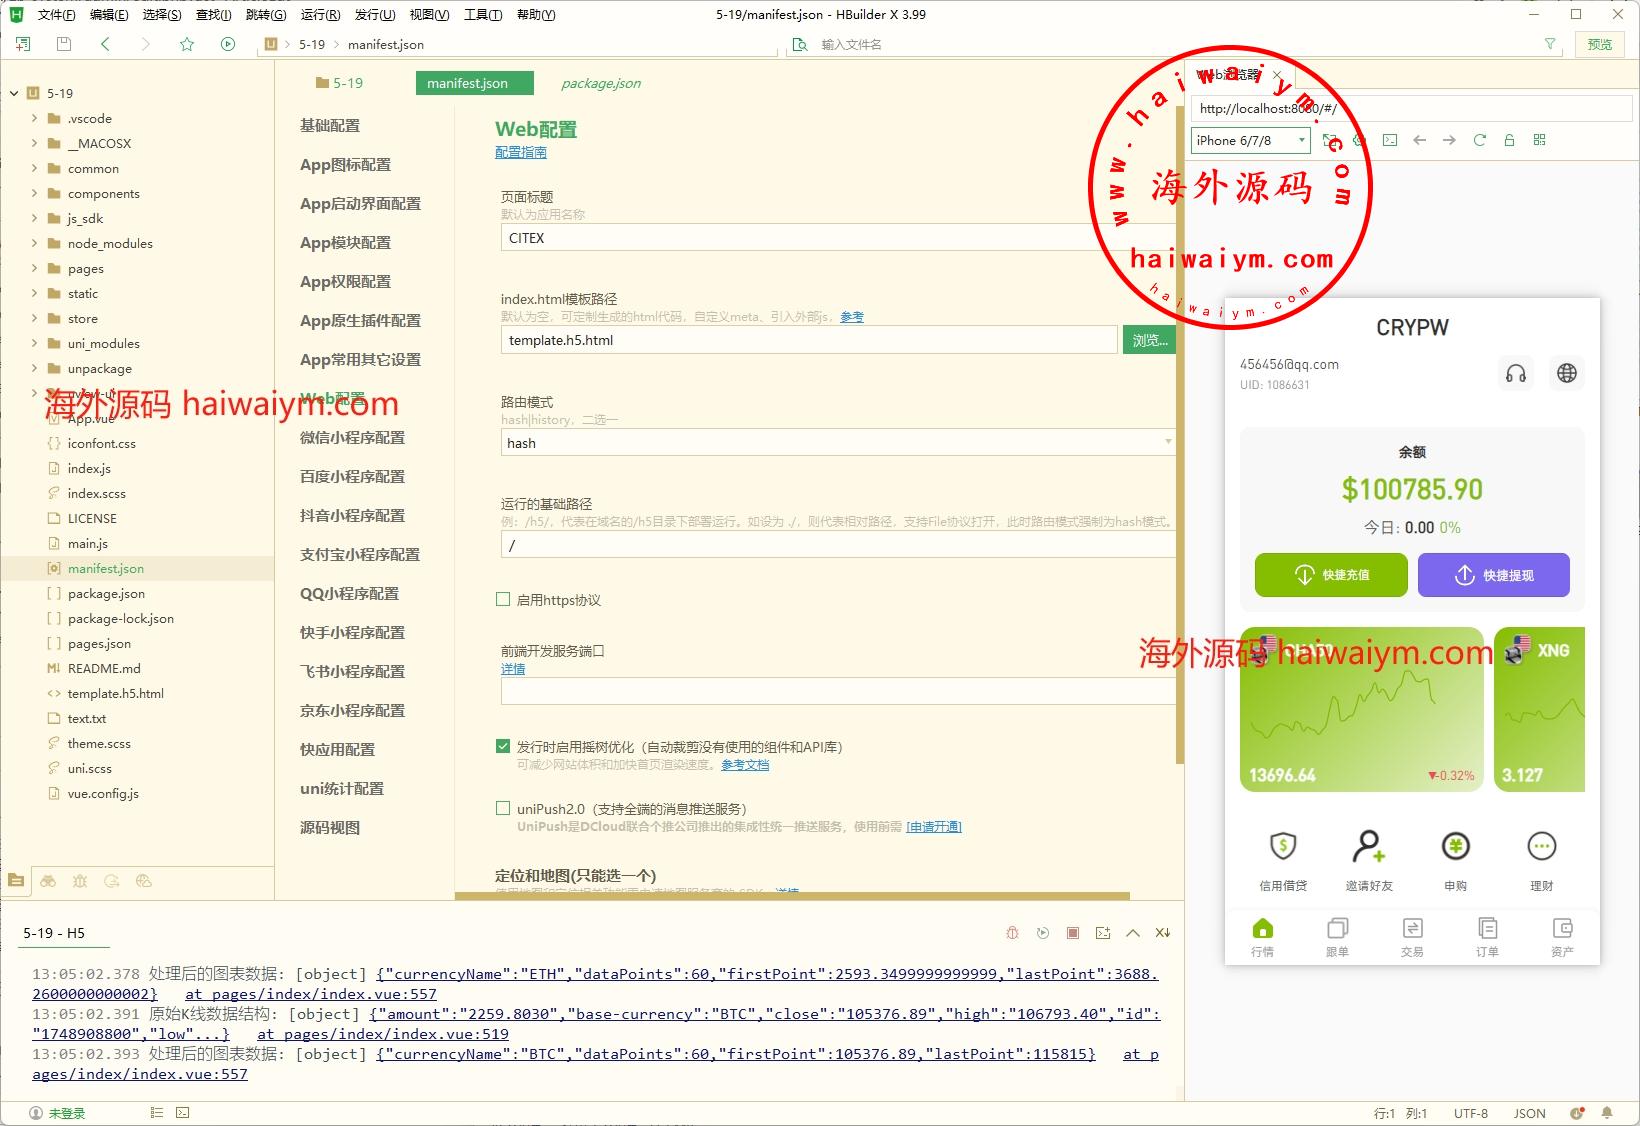The image size is (1640, 1126).
Task: Open the iPhone 6/7/8 device dropdown
Action: (x=1250, y=140)
